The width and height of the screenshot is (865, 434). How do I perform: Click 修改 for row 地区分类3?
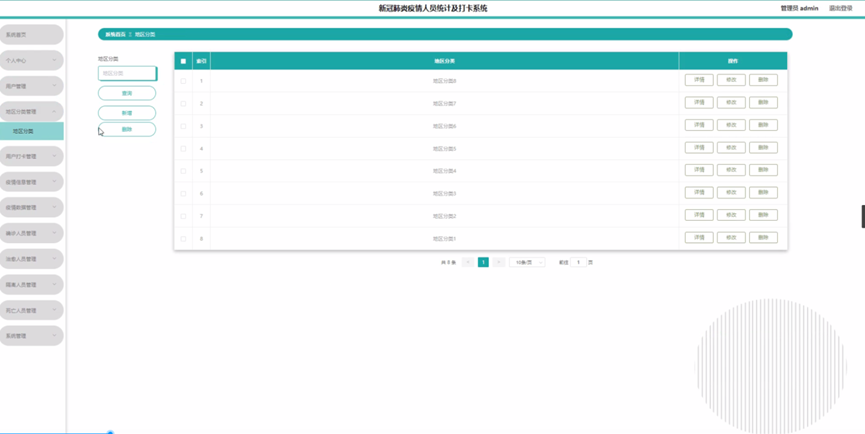(x=731, y=192)
